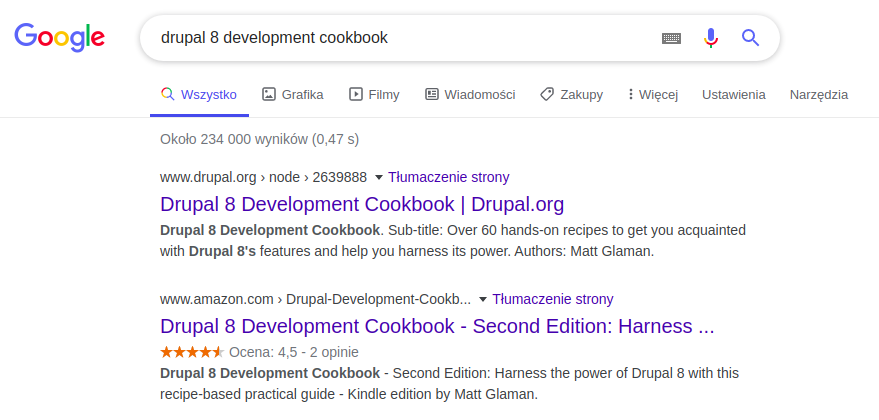Click the three-dot icon beside Więcej
Image resolution: width=879 pixels, height=420 pixels.
631,94
